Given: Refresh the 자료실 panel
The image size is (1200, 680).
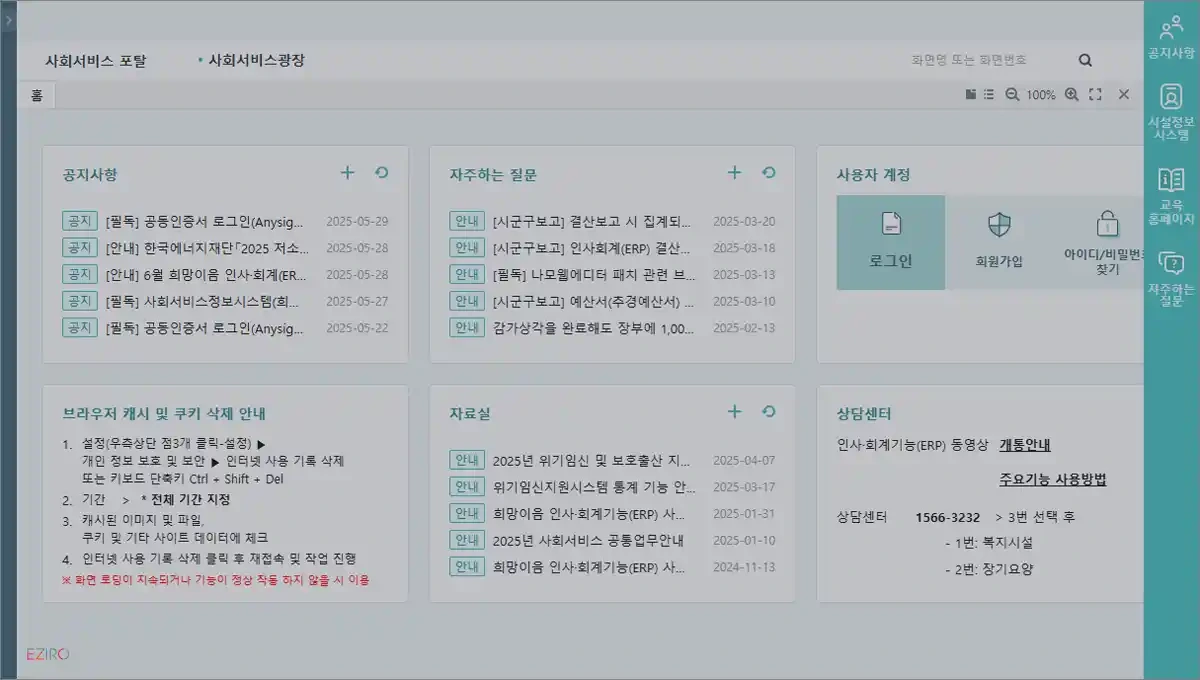Looking at the screenshot, I should pos(768,412).
